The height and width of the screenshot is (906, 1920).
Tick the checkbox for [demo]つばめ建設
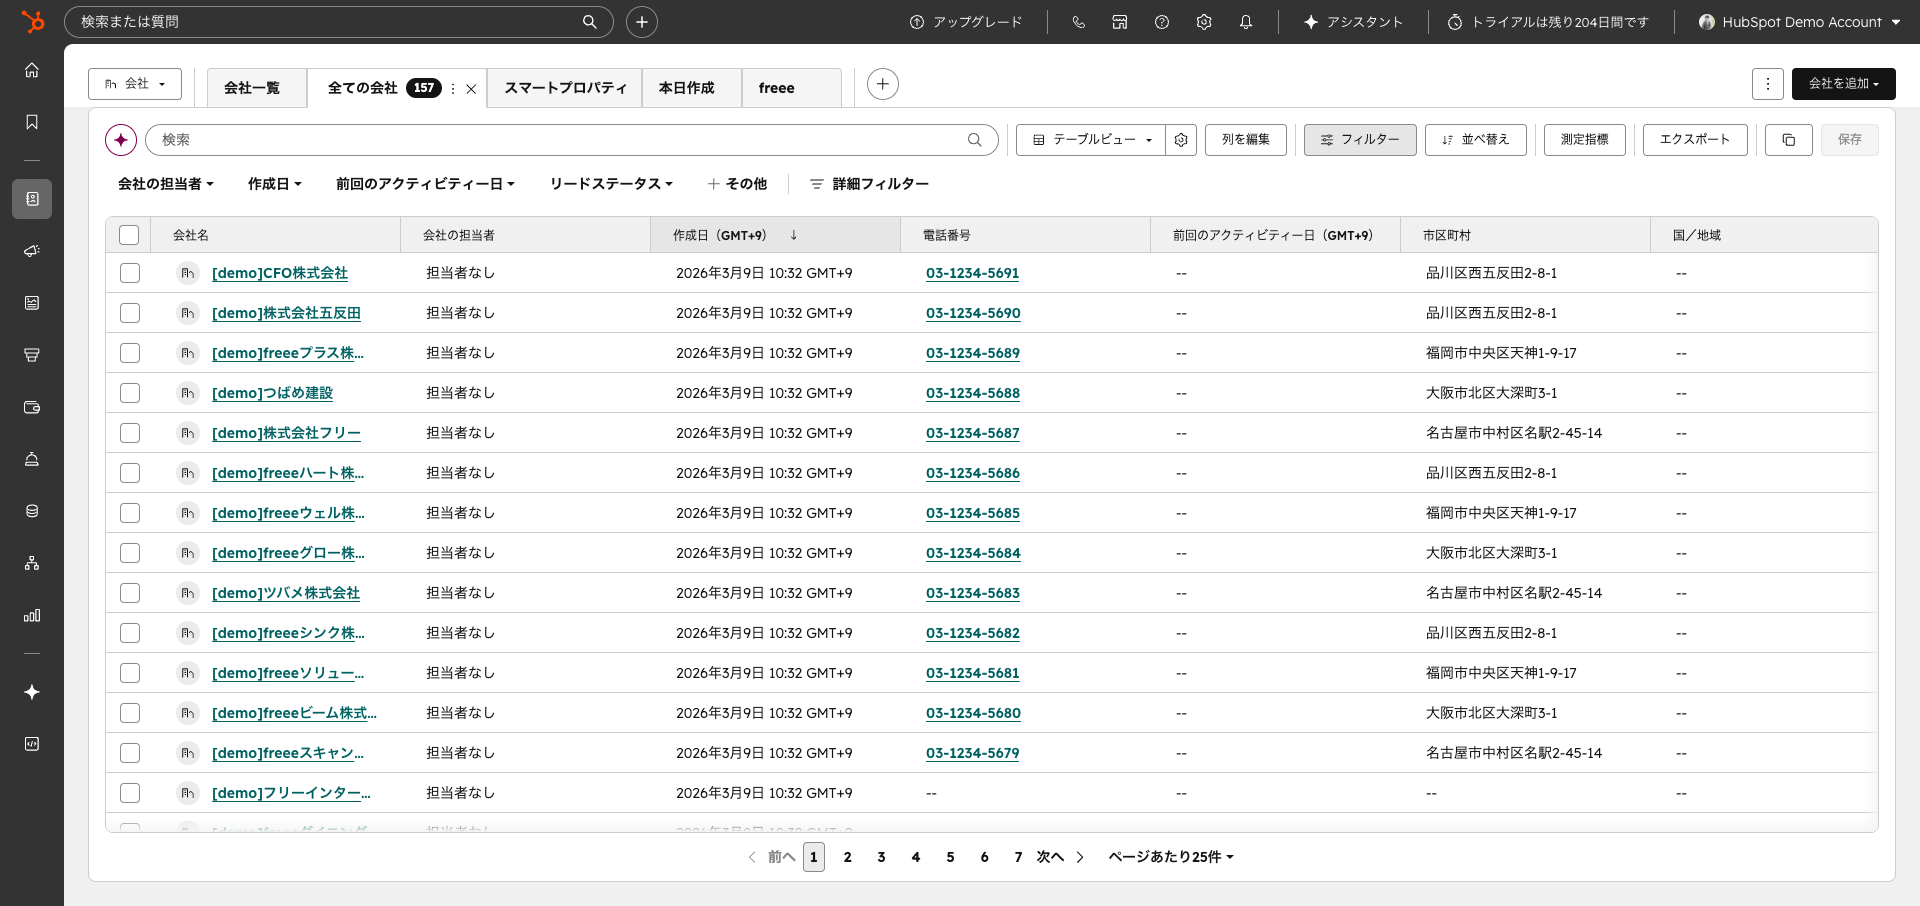coord(129,393)
